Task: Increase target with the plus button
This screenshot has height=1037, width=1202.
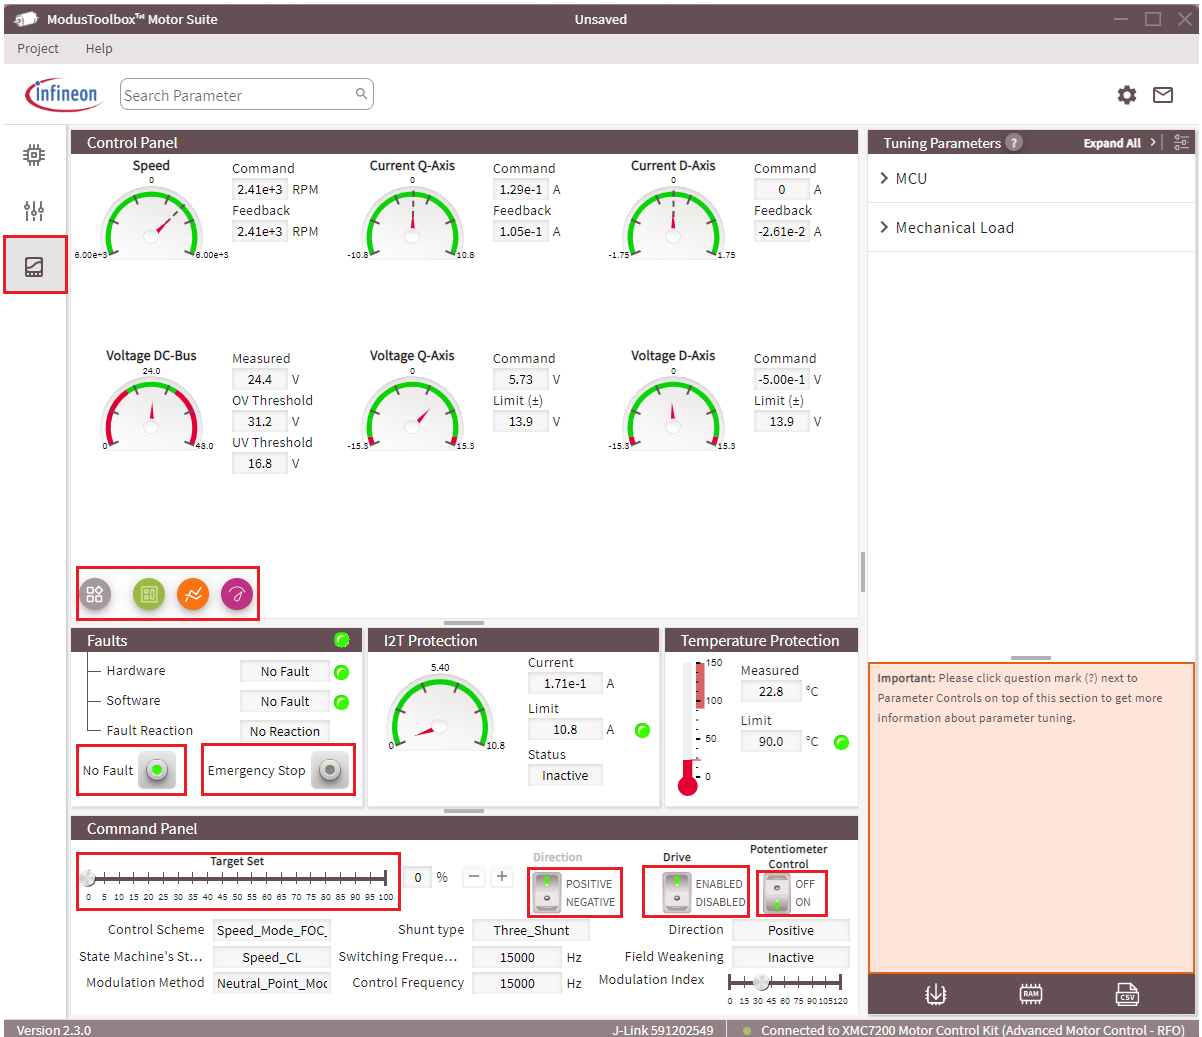Action: (502, 877)
